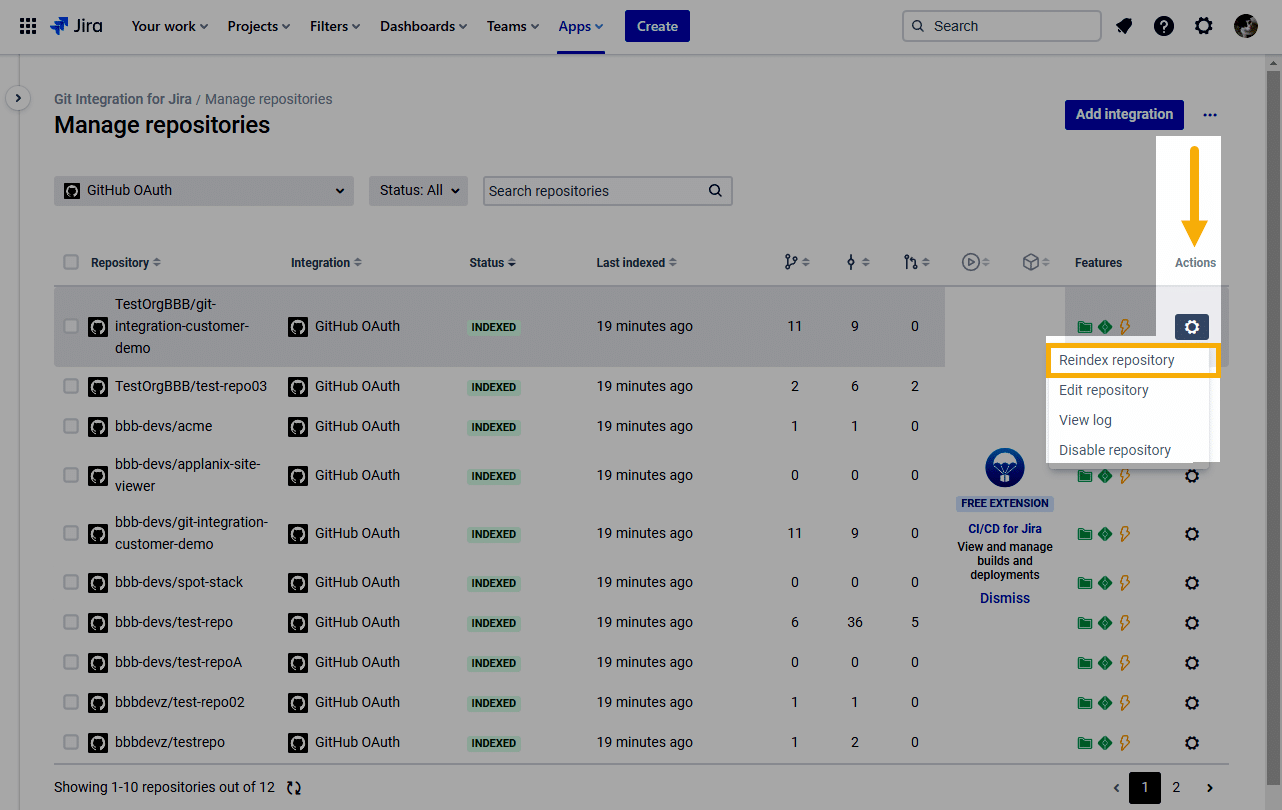Open the Teams dropdown
1282x810 pixels.
pos(513,26)
